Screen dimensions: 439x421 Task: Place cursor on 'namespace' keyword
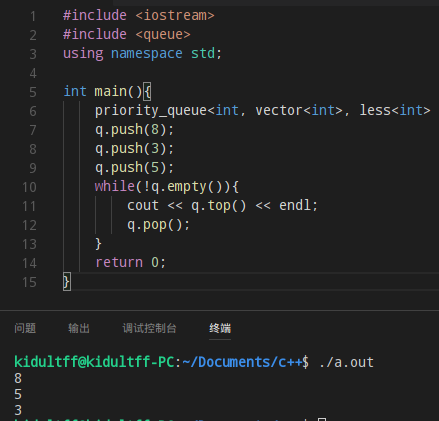[x=147, y=54]
